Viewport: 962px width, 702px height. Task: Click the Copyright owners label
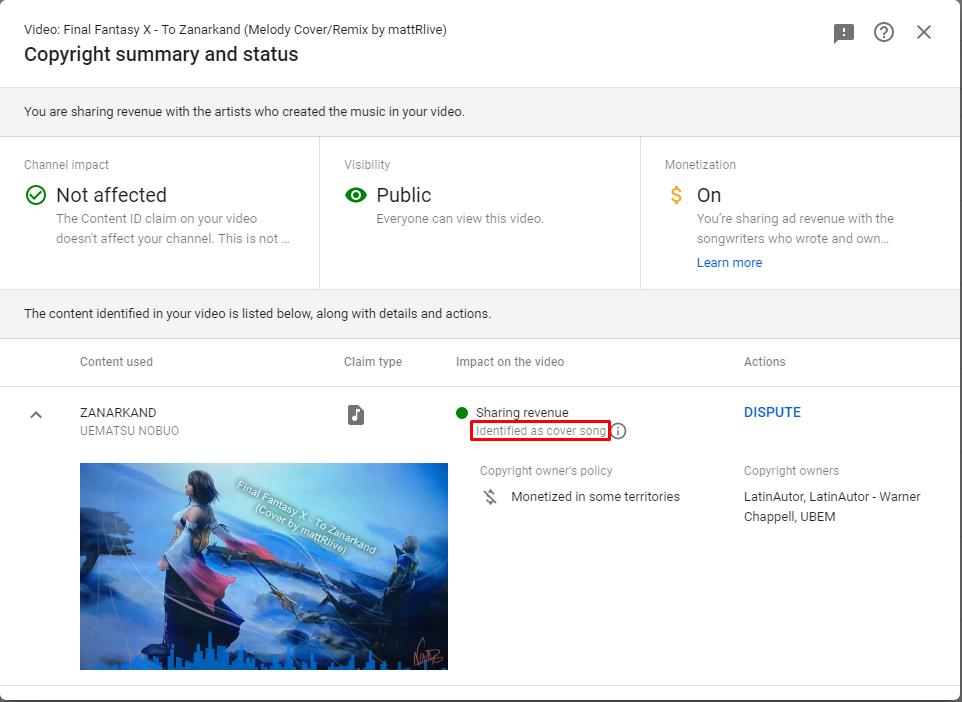791,471
